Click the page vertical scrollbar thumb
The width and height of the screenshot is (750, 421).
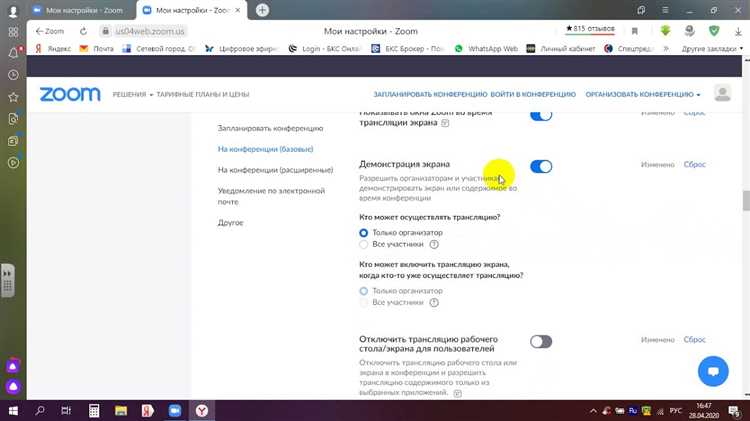coord(746,200)
